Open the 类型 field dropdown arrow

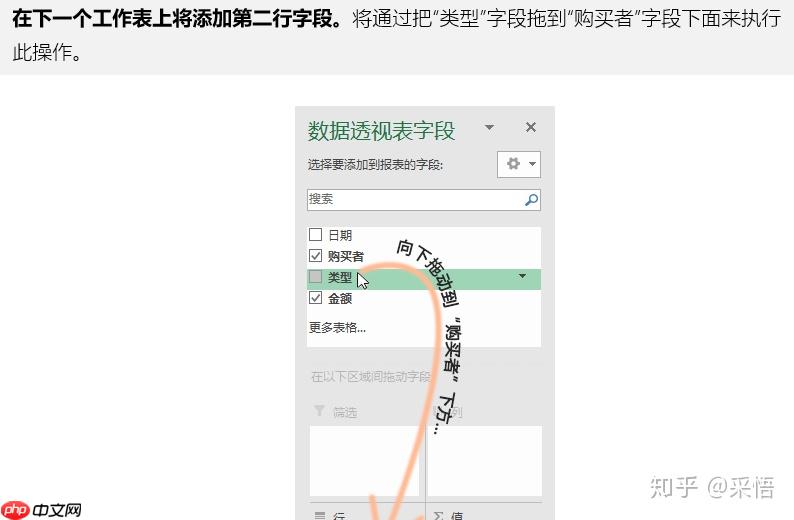pos(522,276)
